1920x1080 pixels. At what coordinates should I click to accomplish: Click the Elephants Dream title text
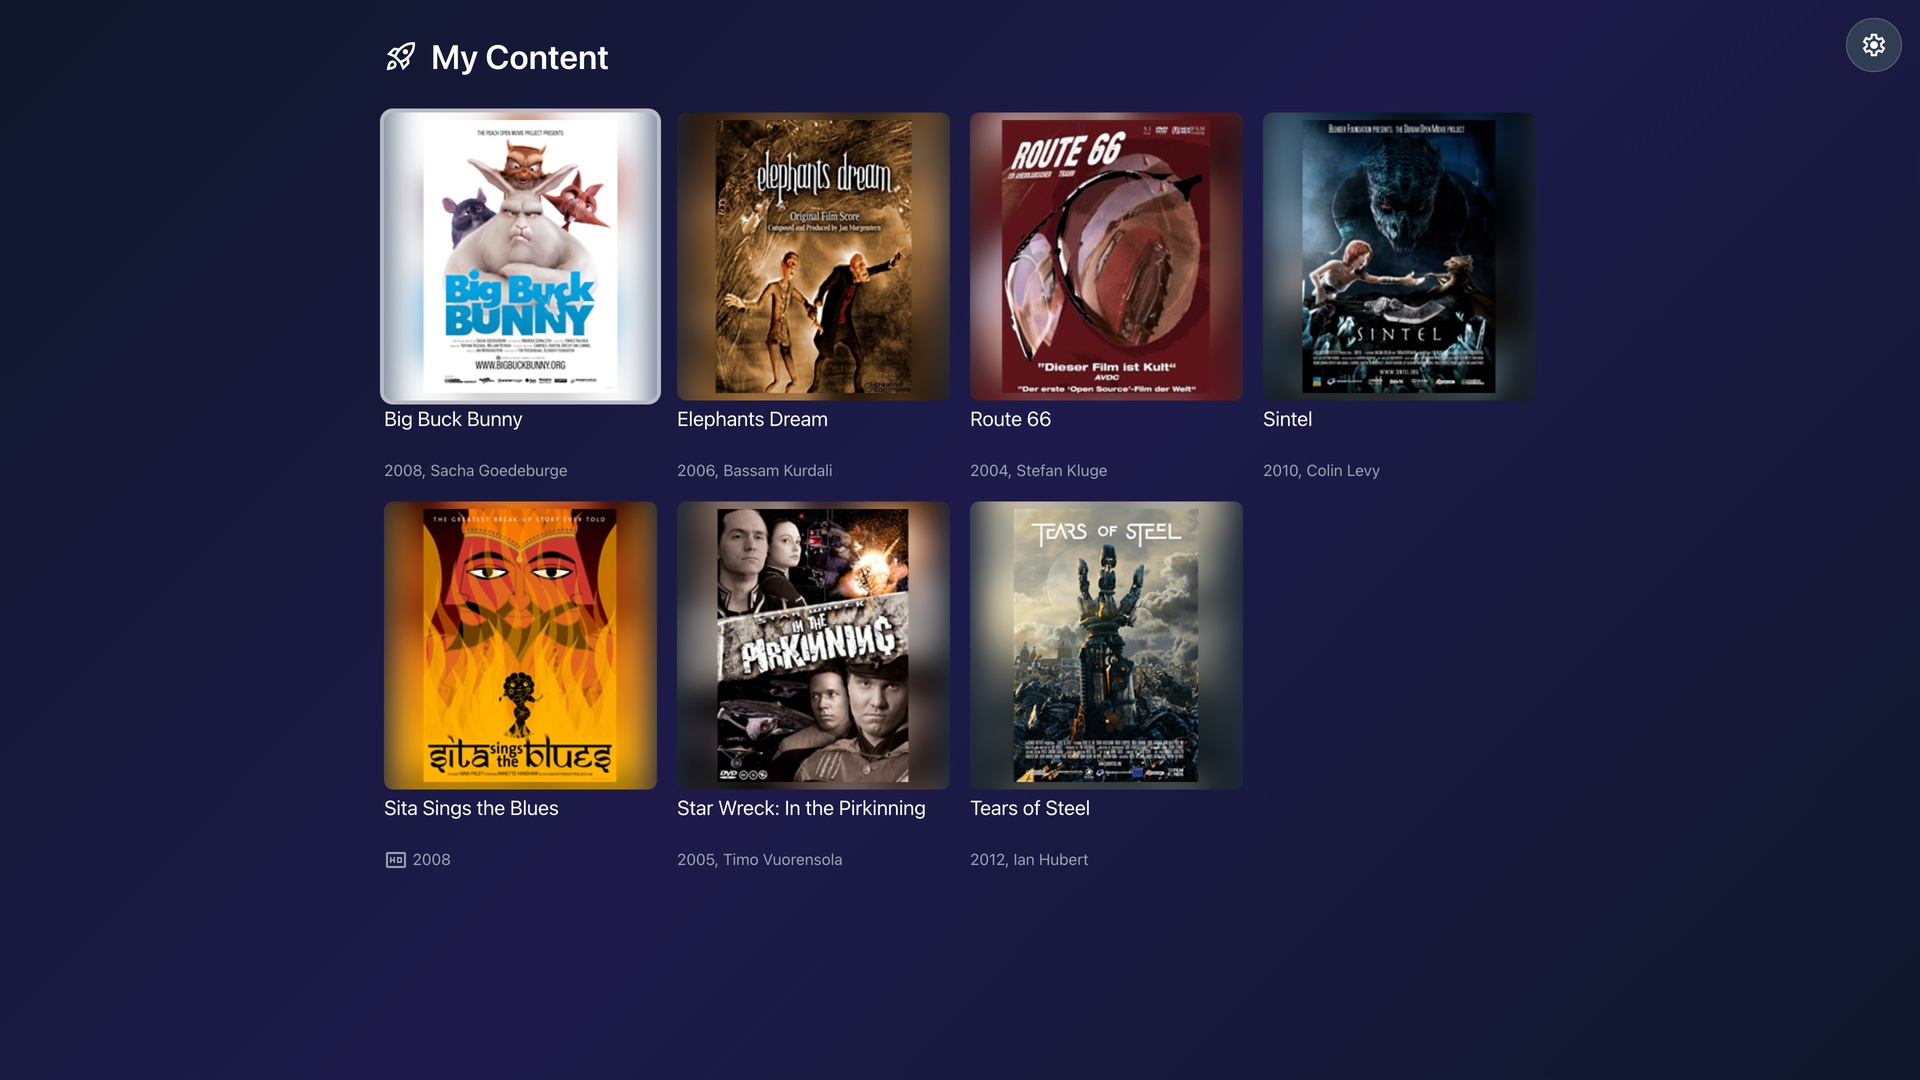(752, 420)
